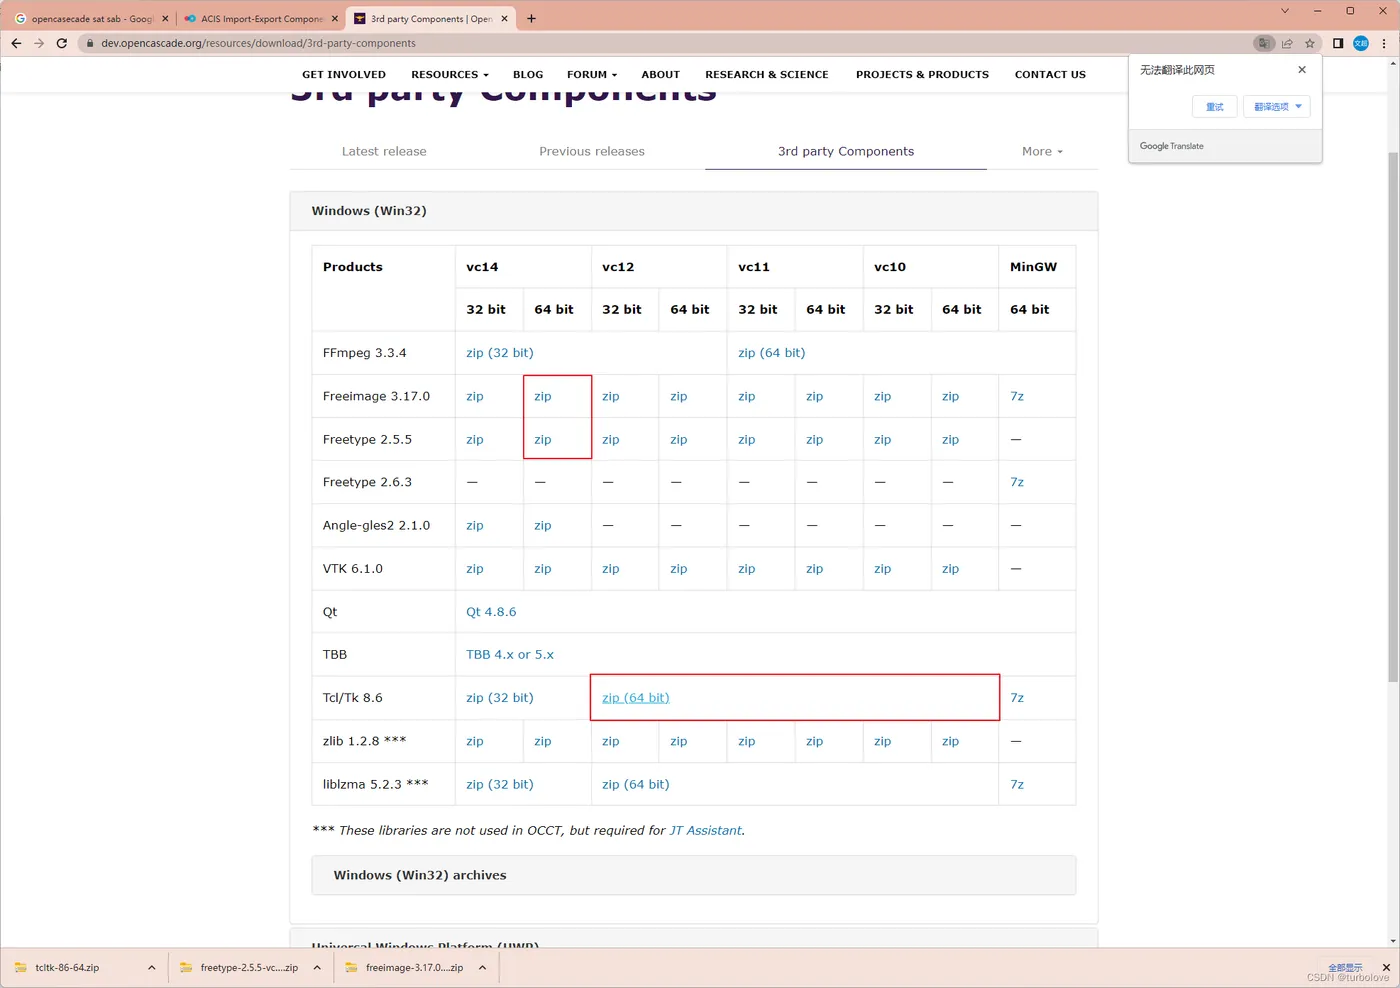Go back to the previous page

(16, 43)
